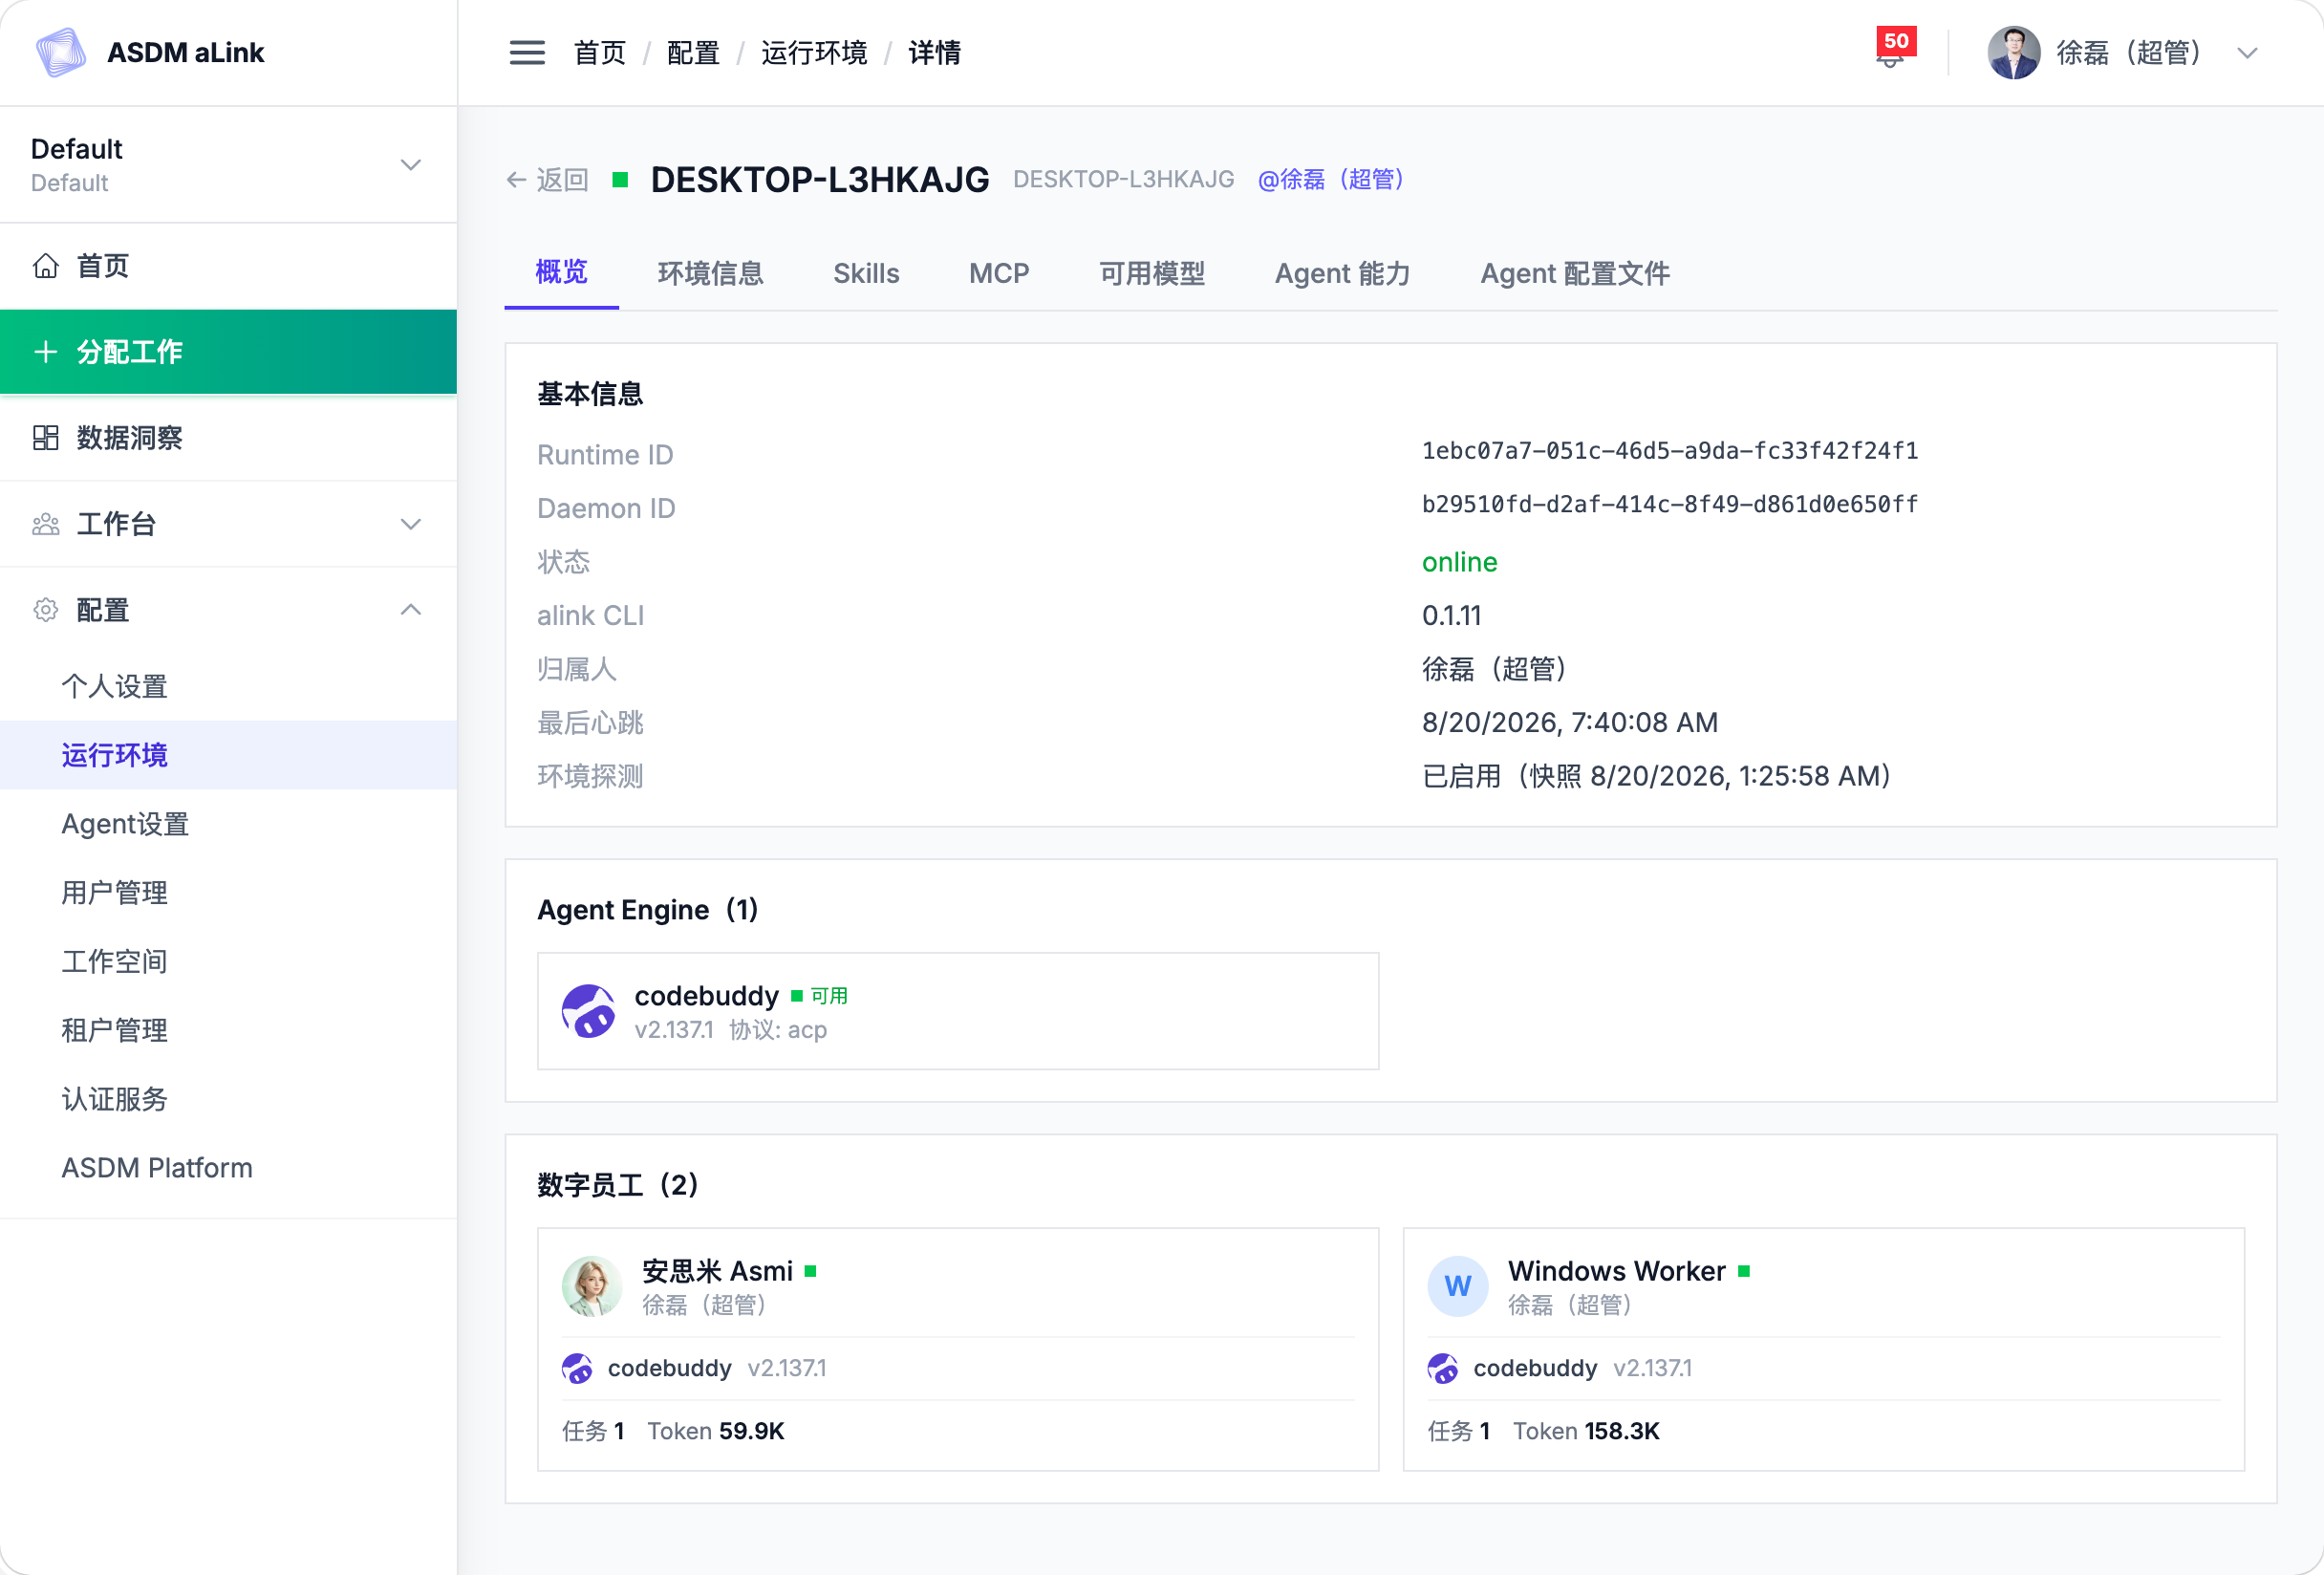The height and width of the screenshot is (1575, 2324).
Task: Click the ASDM aLink logo icon
Action: pyautogui.click(x=61, y=52)
